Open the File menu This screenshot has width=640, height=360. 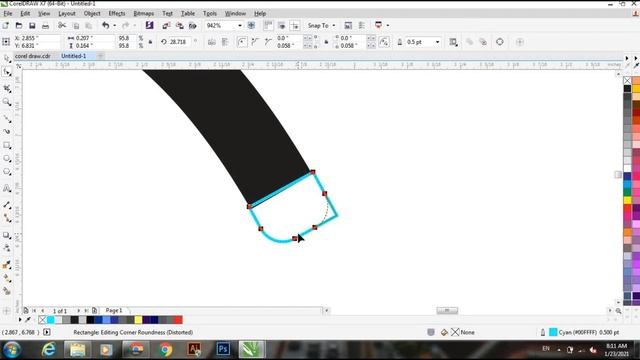point(8,13)
